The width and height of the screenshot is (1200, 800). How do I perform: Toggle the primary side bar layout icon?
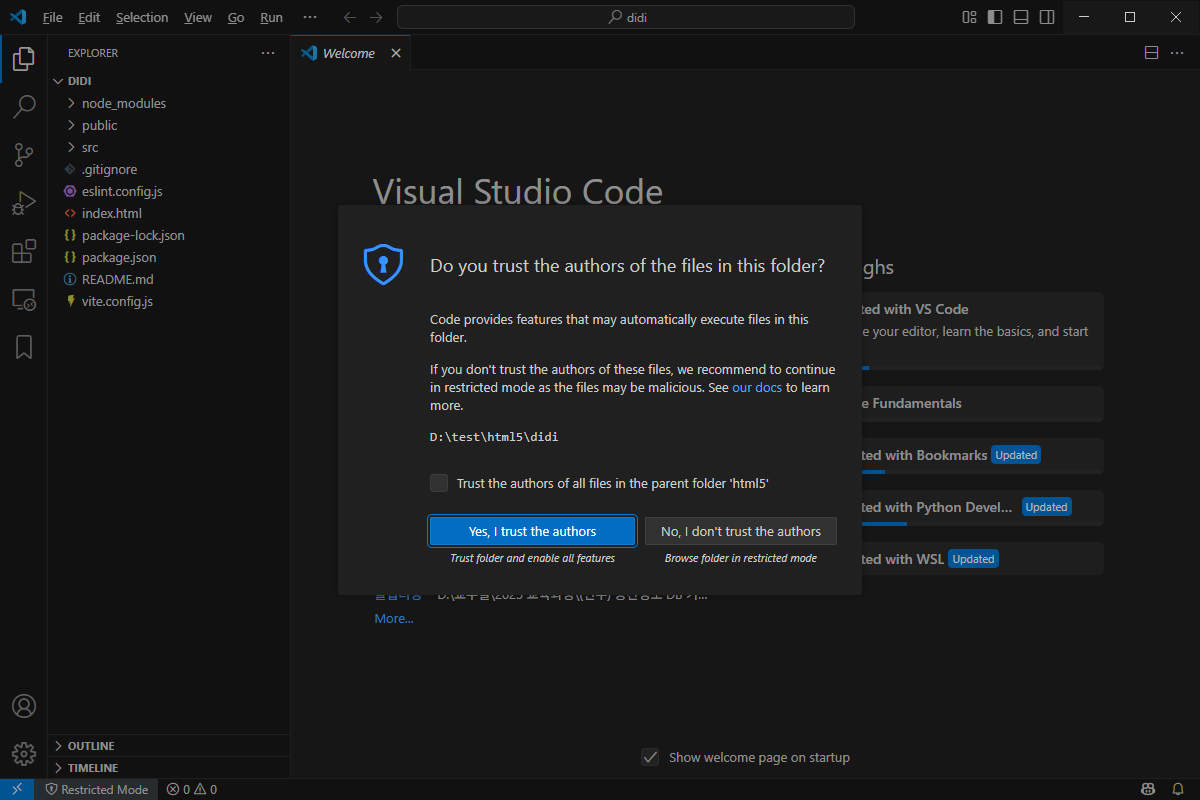tap(995, 17)
